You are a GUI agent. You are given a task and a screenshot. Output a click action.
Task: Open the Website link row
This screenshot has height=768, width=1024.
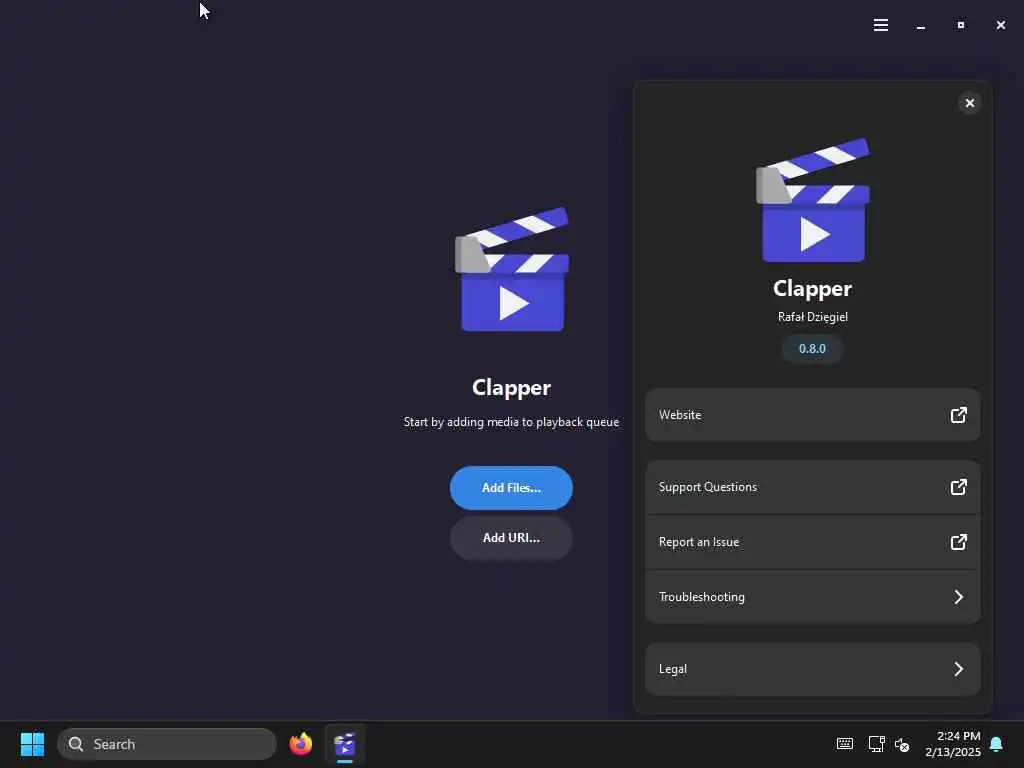[812, 415]
